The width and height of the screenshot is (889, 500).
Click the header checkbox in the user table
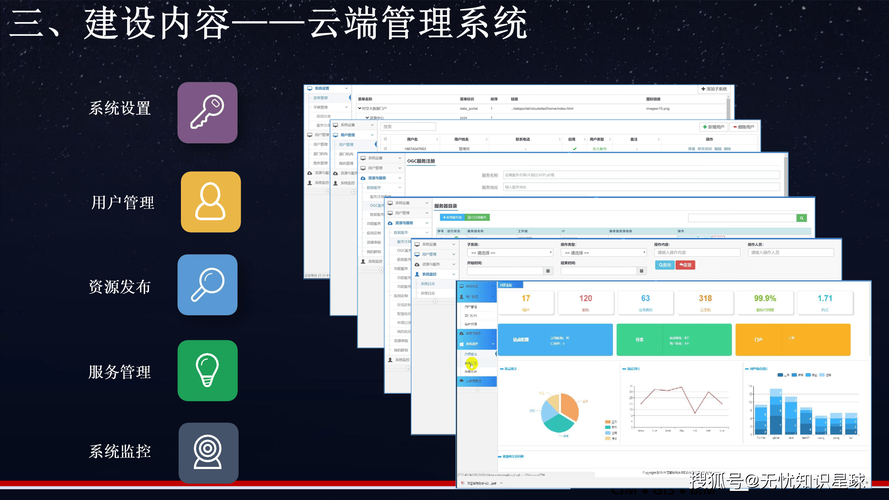click(x=386, y=139)
